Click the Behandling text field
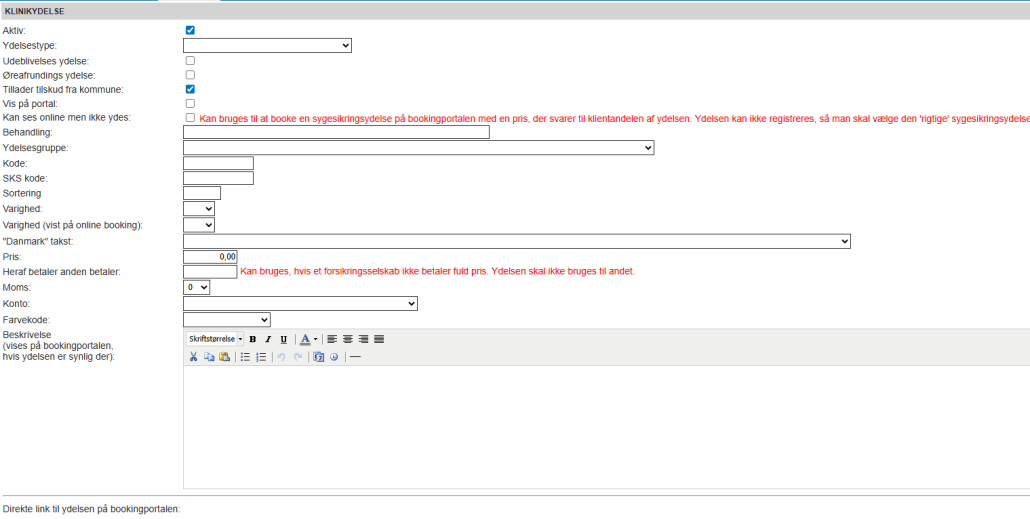The height and width of the screenshot is (519, 1030). (x=336, y=132)
